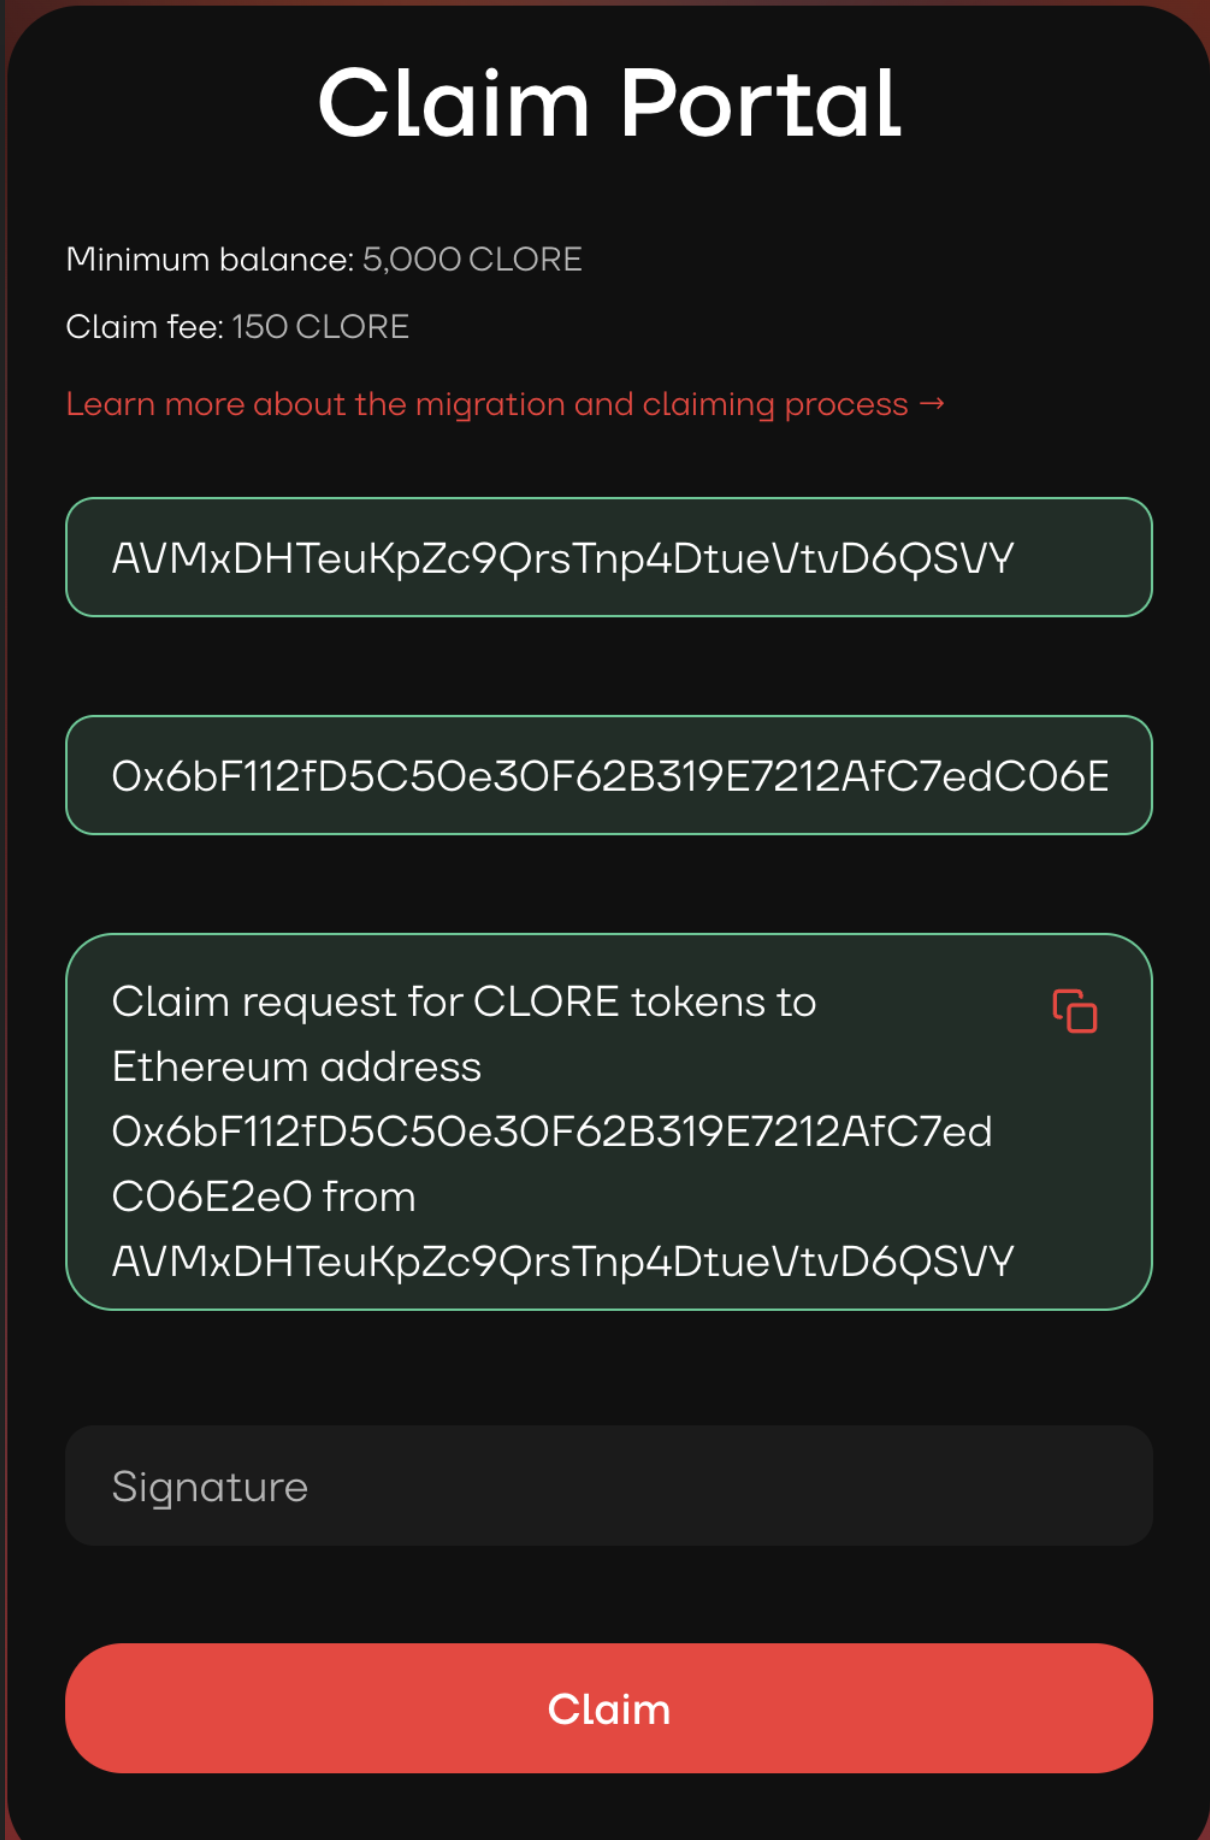Click the "Signature" placeholder text
The width and height of the screenshot is (1210, 1840).
click(x=210, y=1487)
